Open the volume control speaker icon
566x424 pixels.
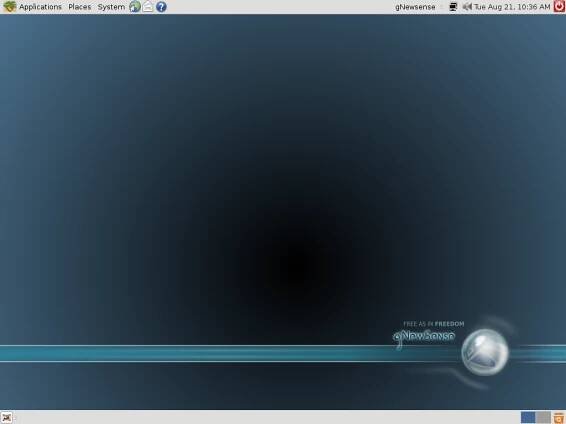click(467, 6)
